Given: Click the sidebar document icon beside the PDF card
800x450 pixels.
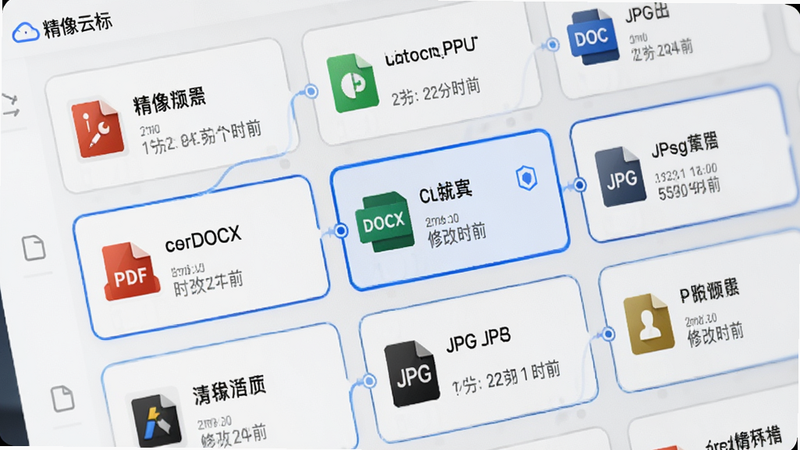Looking at the screenshot, I should 34,248.
